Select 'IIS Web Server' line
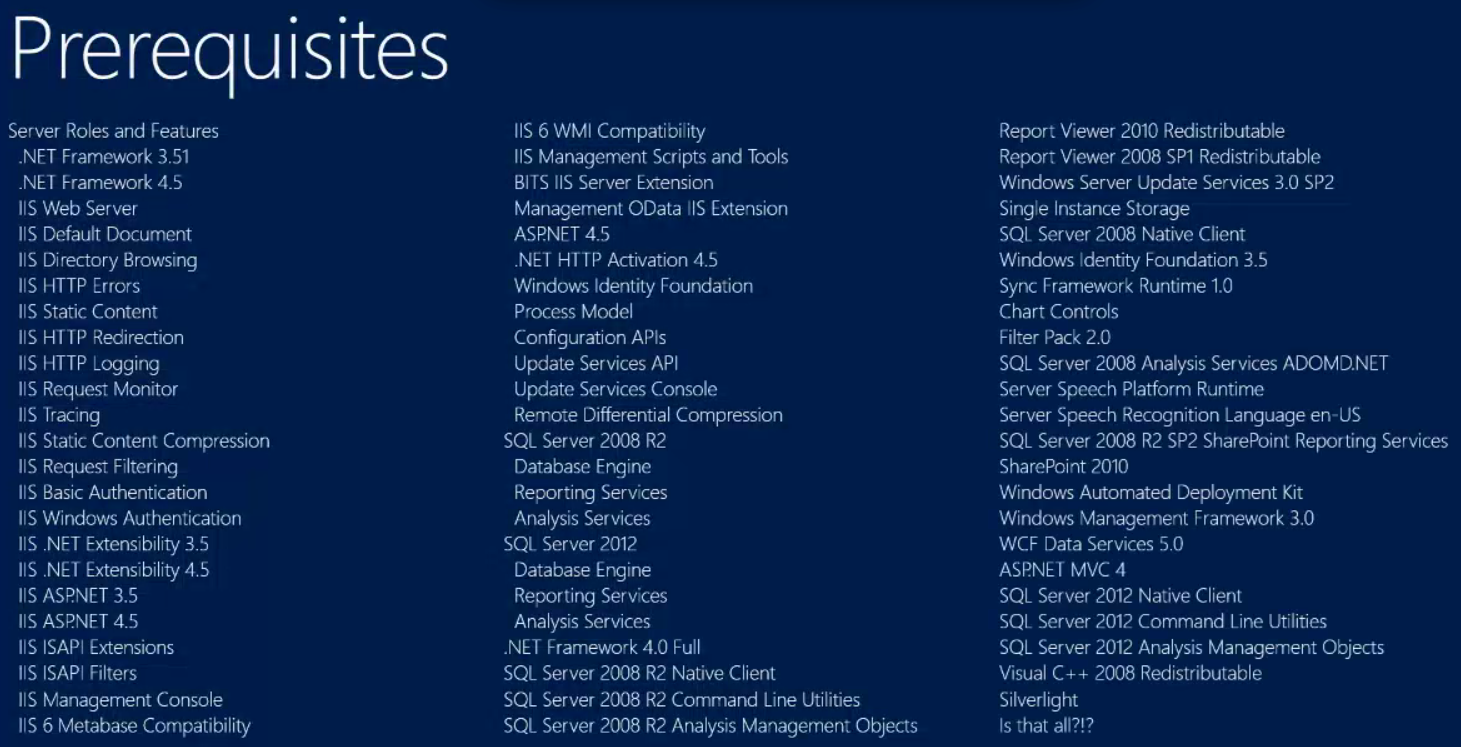Viewport: 1461px width, 747px height. 78,209
